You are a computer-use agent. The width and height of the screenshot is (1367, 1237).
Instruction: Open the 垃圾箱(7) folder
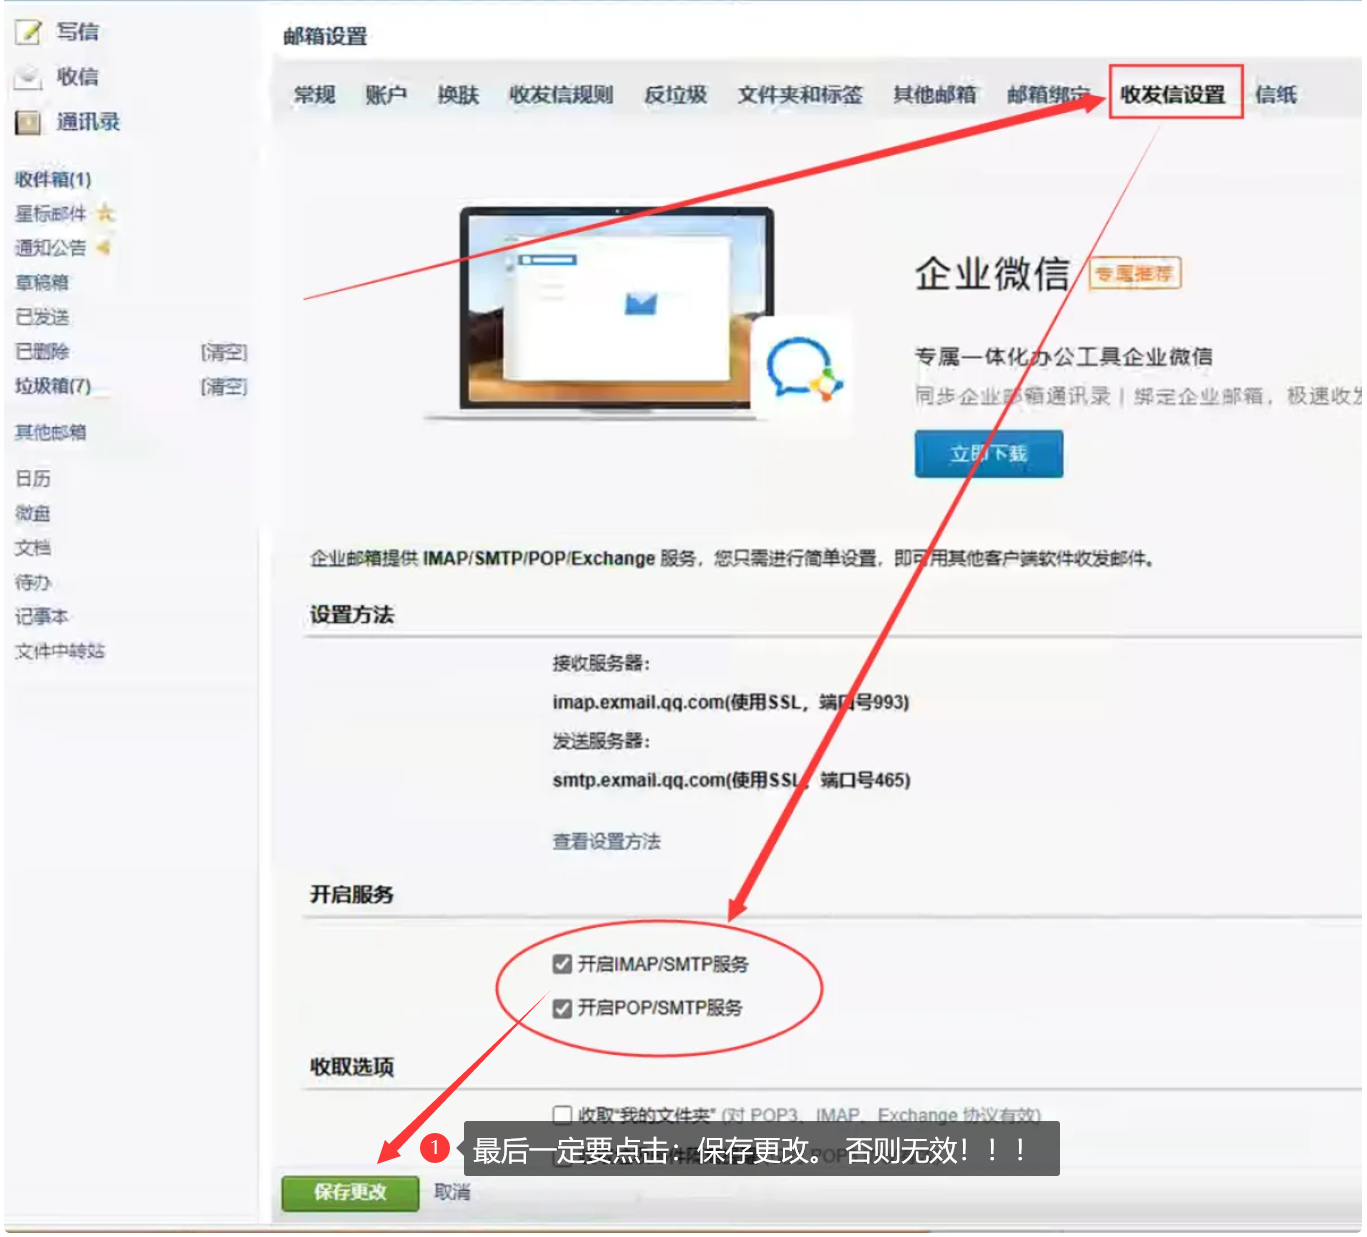click(53, 386)
